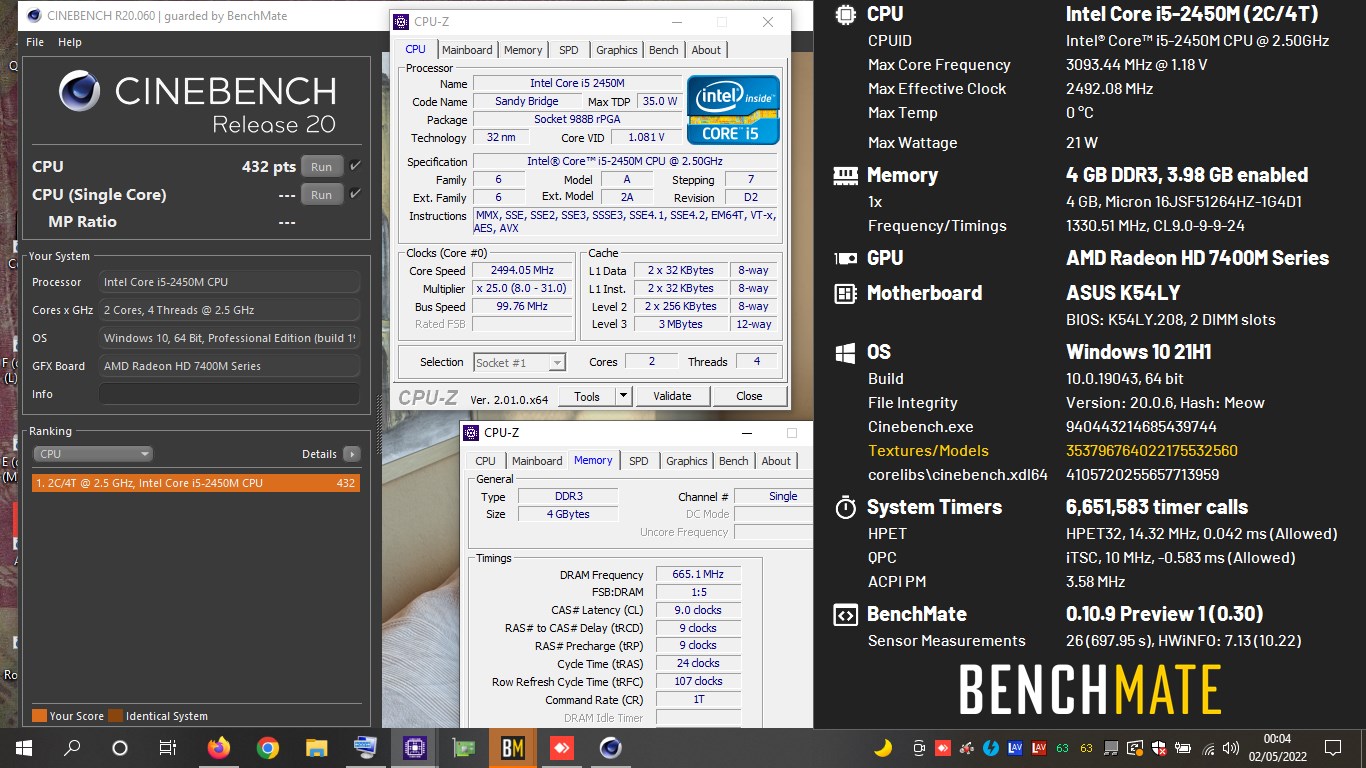The image size is (1366, 768).
Task: Open Task View on the taskbar
Action: click(x=168, y=747)
